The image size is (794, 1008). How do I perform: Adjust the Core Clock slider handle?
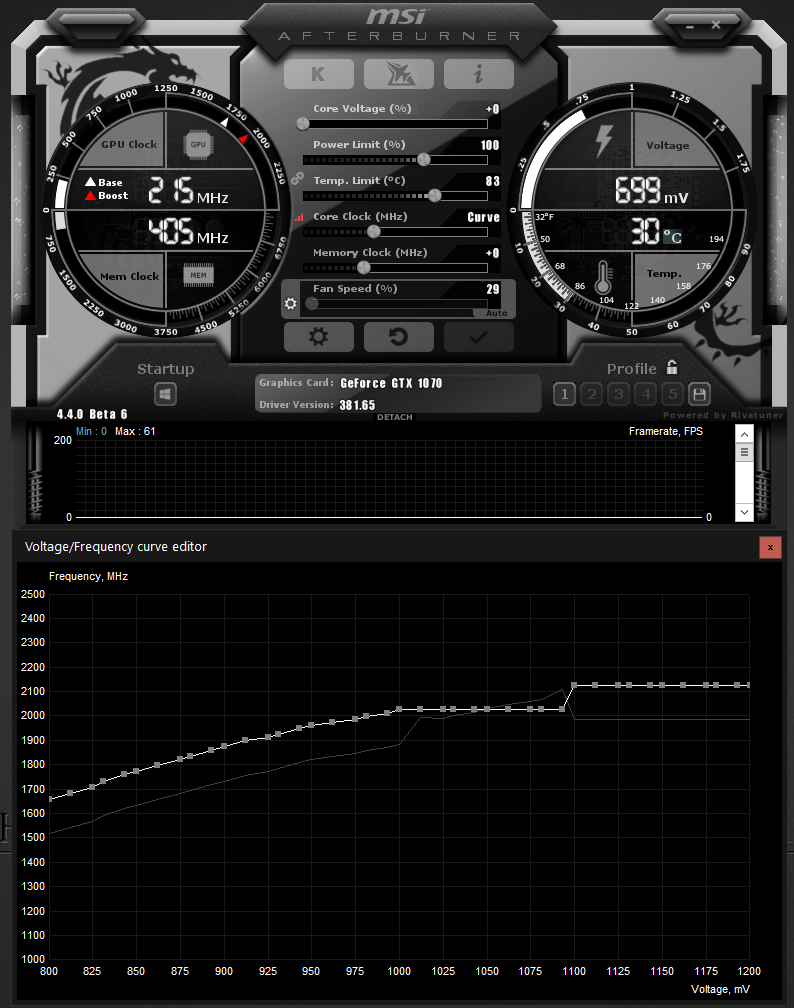point(374,231)
